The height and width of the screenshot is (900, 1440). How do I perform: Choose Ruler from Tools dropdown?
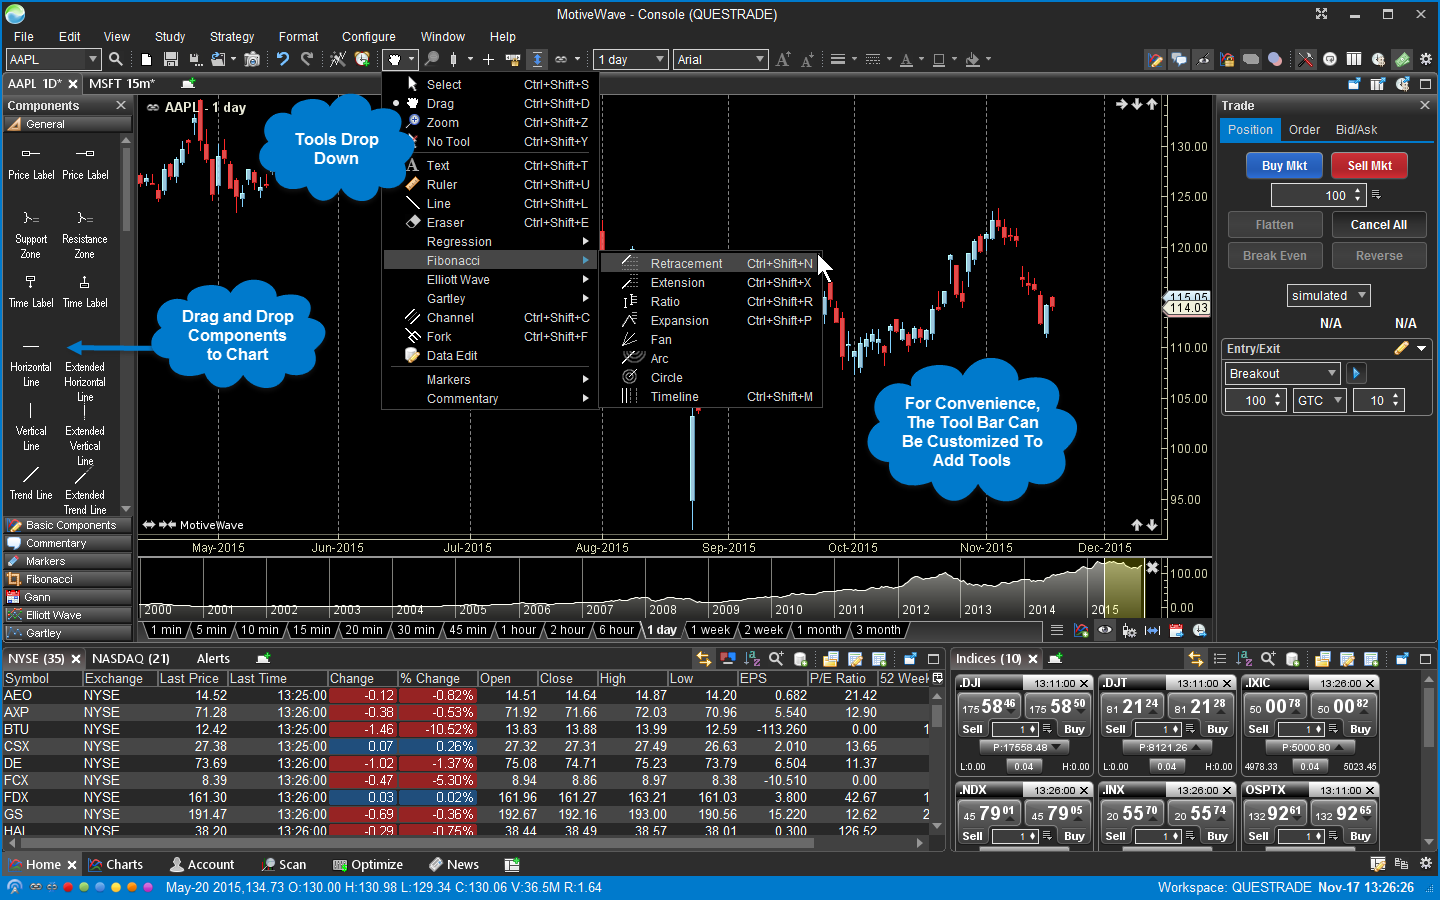point(491,184)
